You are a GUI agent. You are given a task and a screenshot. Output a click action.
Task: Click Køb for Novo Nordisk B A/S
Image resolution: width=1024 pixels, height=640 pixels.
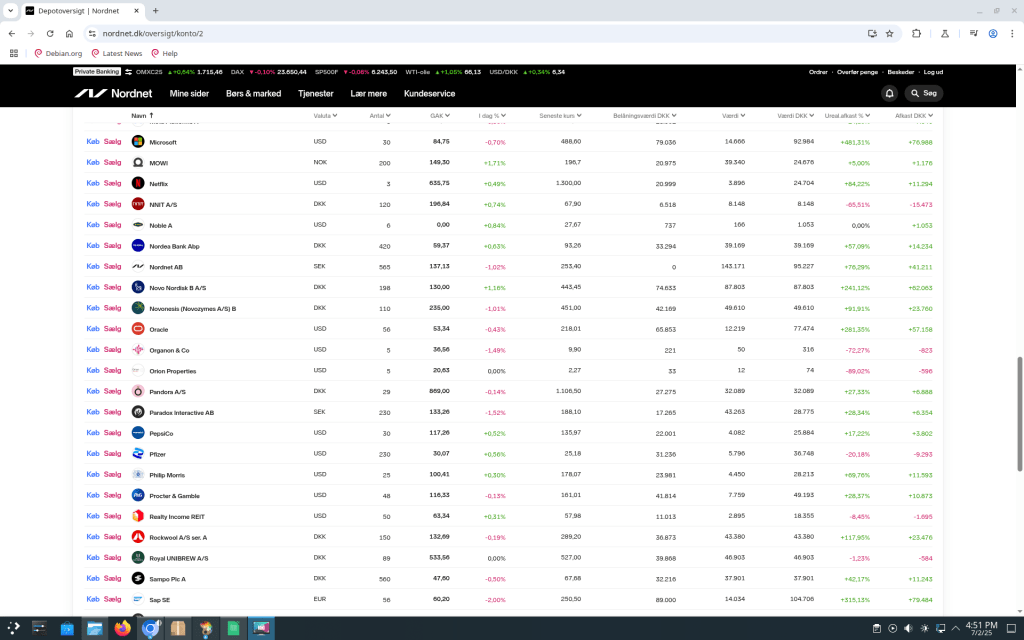click(x=93, y=287)
